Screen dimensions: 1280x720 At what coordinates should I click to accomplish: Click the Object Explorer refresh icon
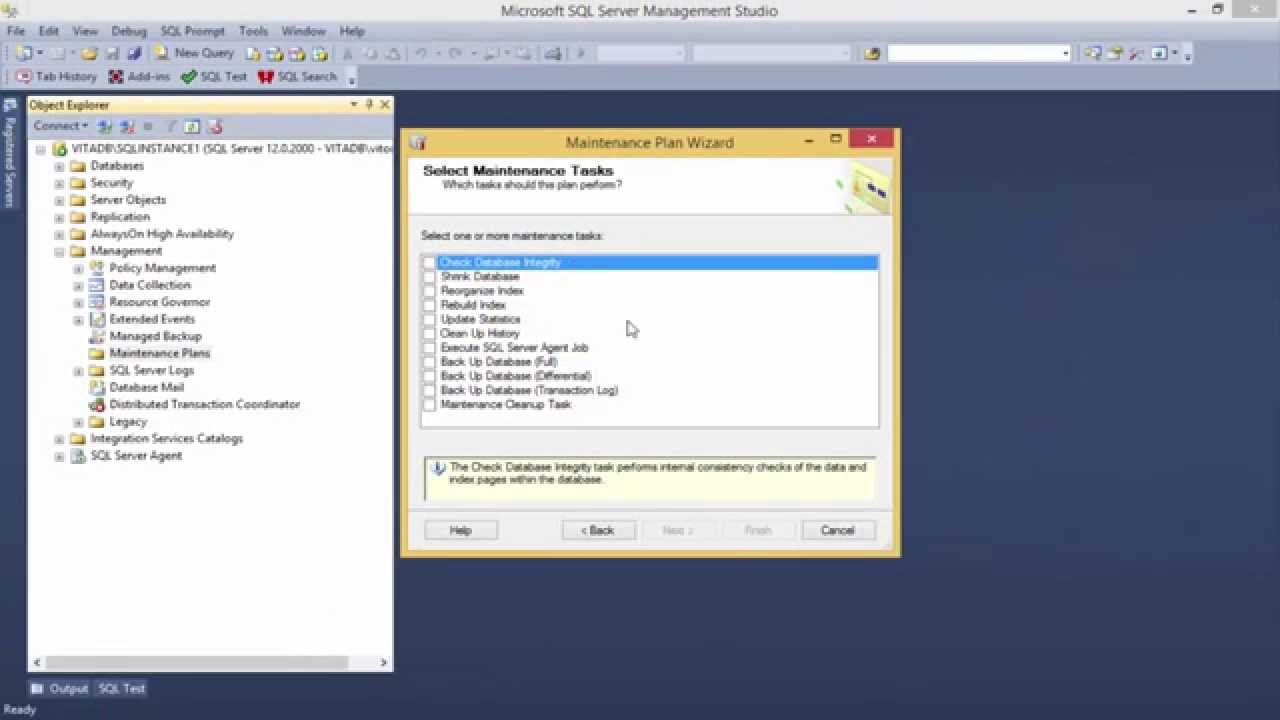click(x=192, y=126)
